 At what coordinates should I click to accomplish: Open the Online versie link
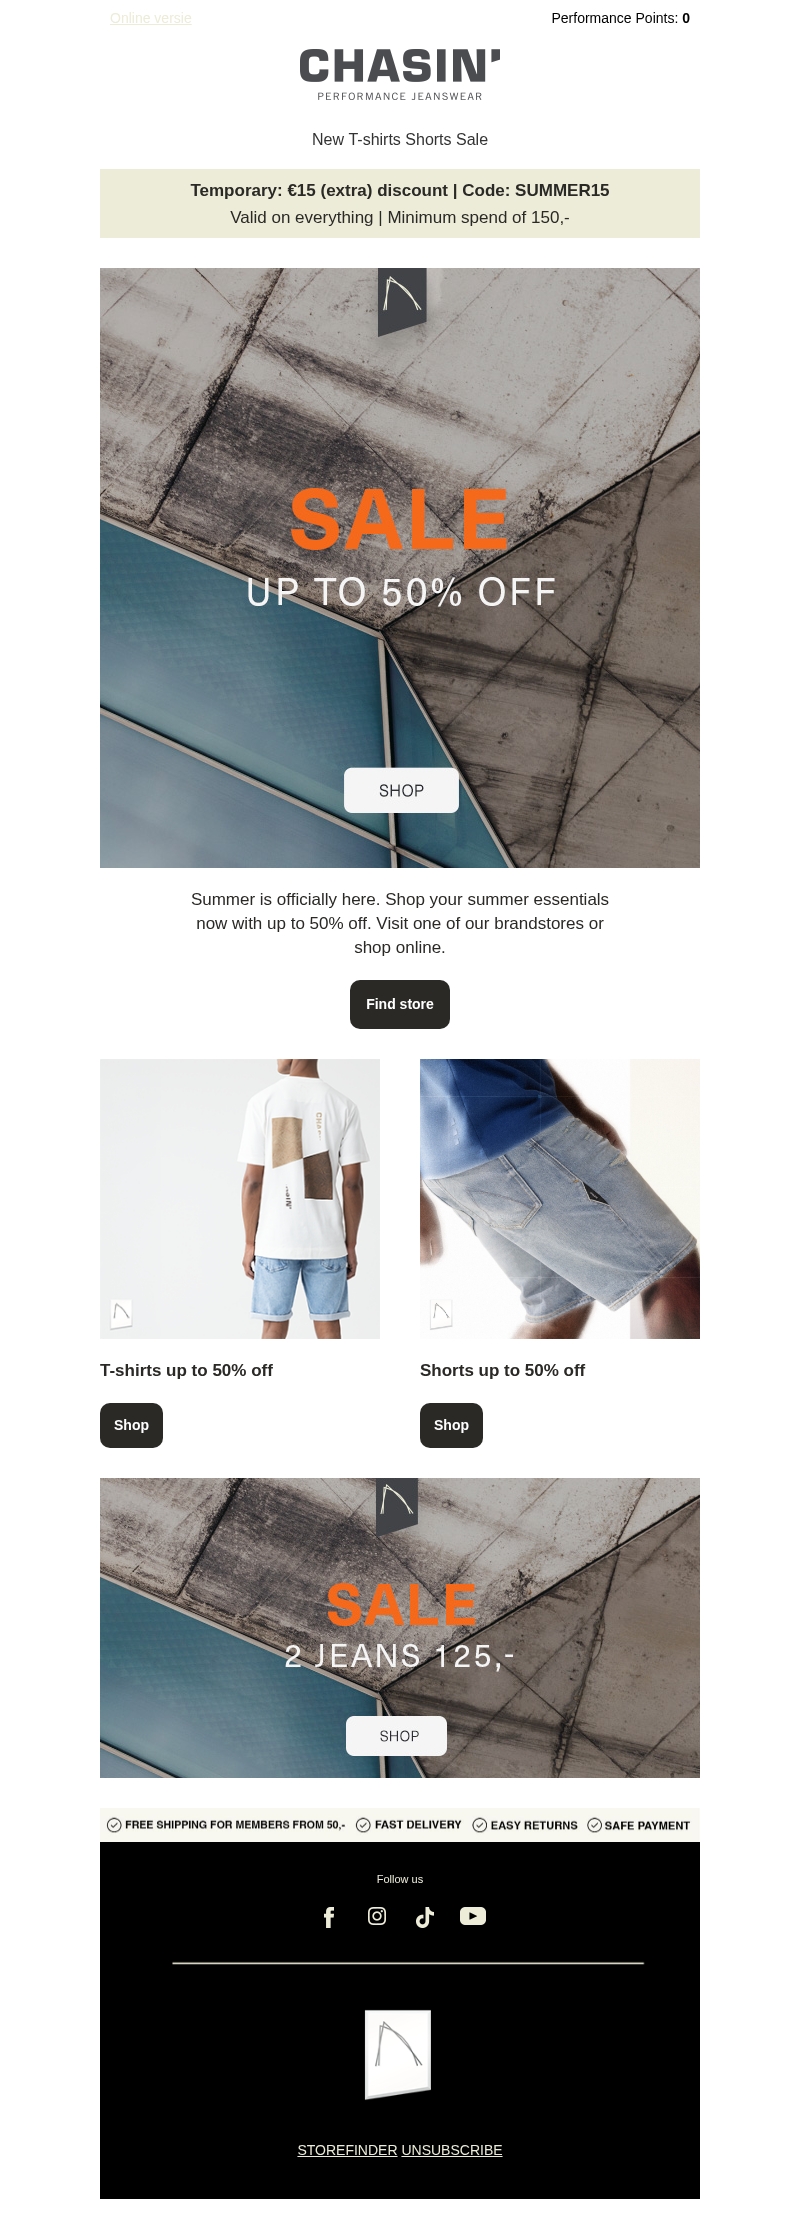pyautogui.click(x=151, y=18)
